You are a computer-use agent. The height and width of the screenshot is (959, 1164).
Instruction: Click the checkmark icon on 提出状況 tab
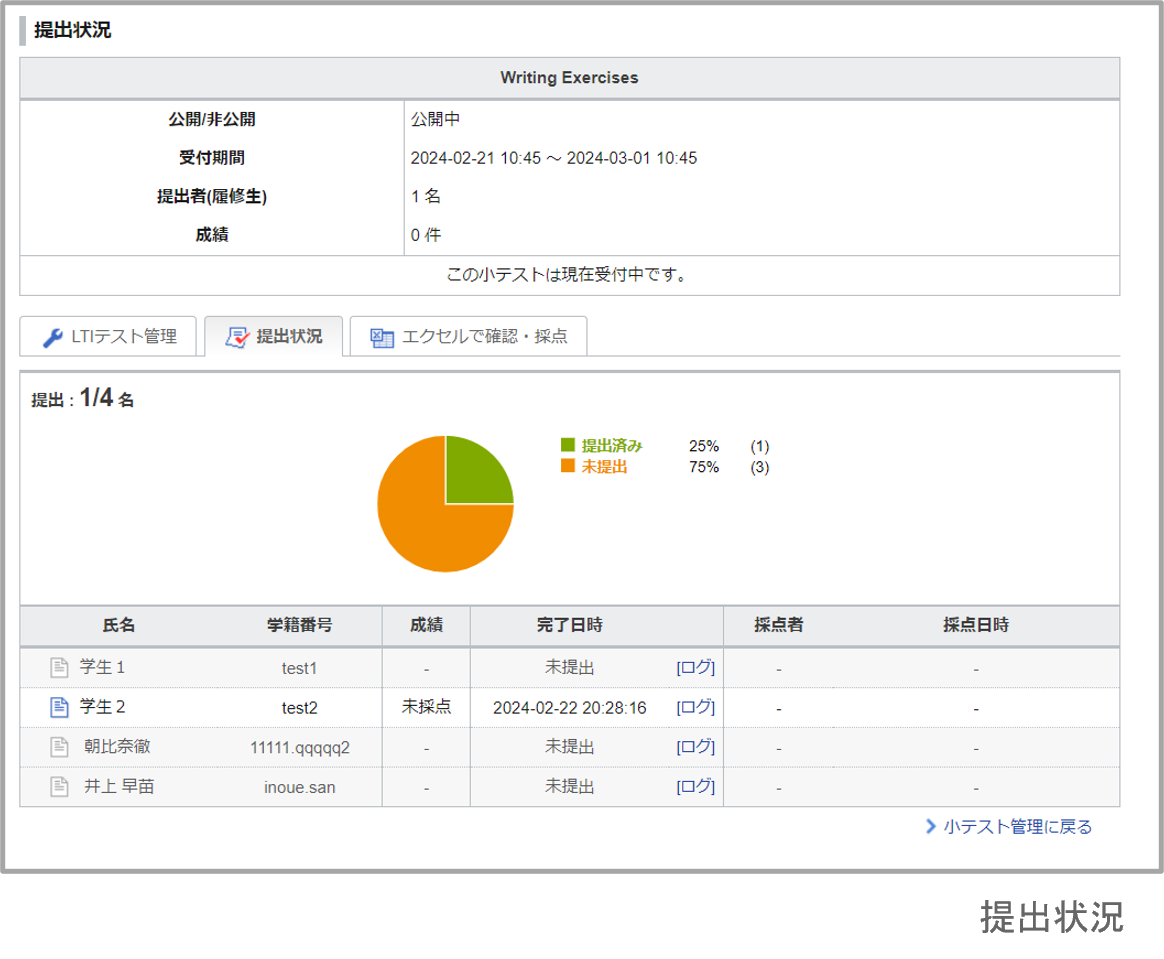(237, 338)
